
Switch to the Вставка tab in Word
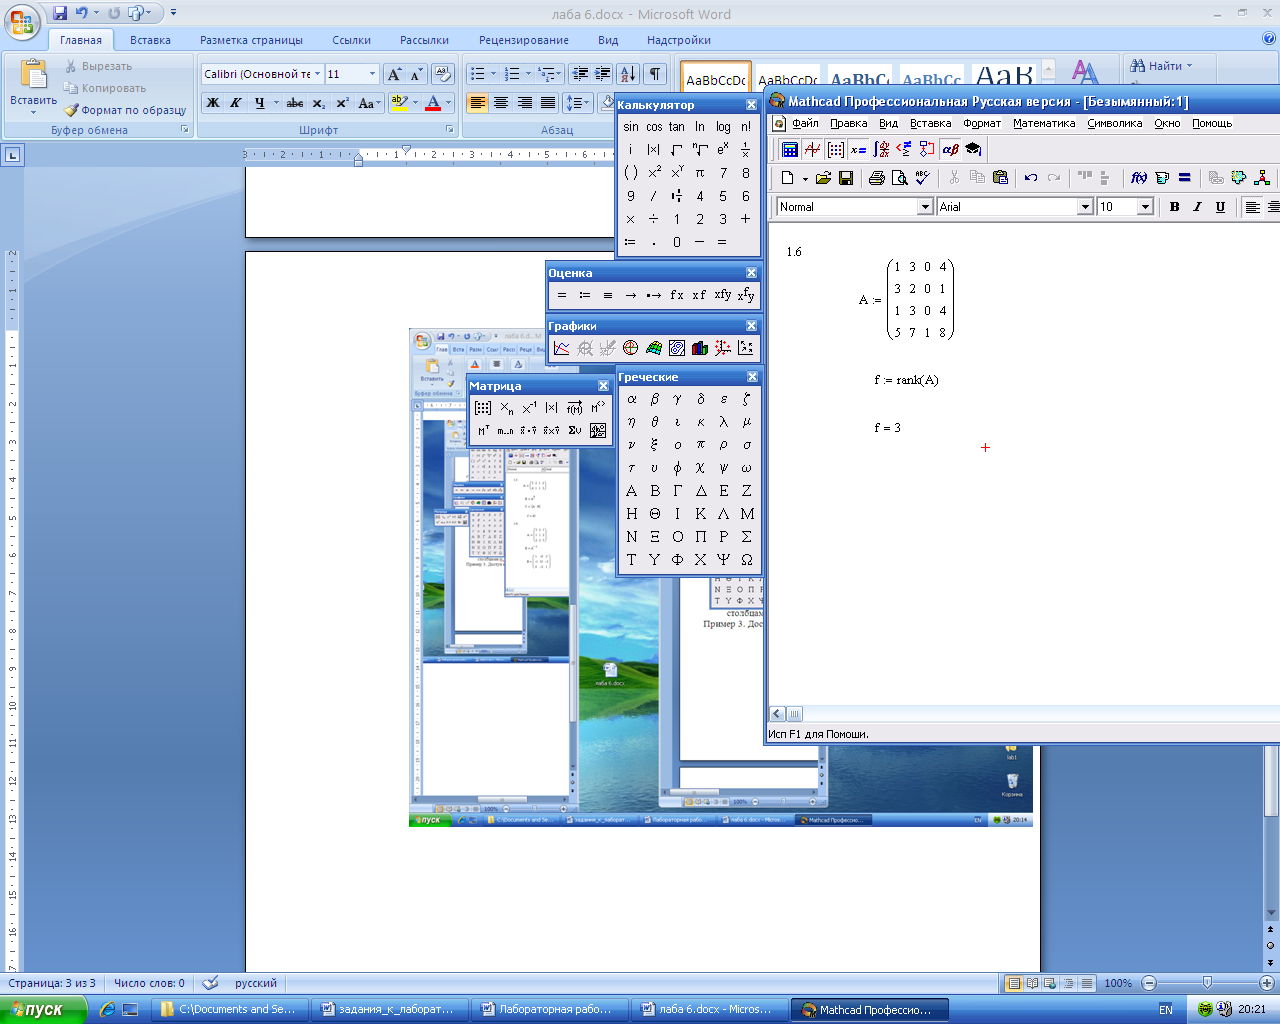150,40
